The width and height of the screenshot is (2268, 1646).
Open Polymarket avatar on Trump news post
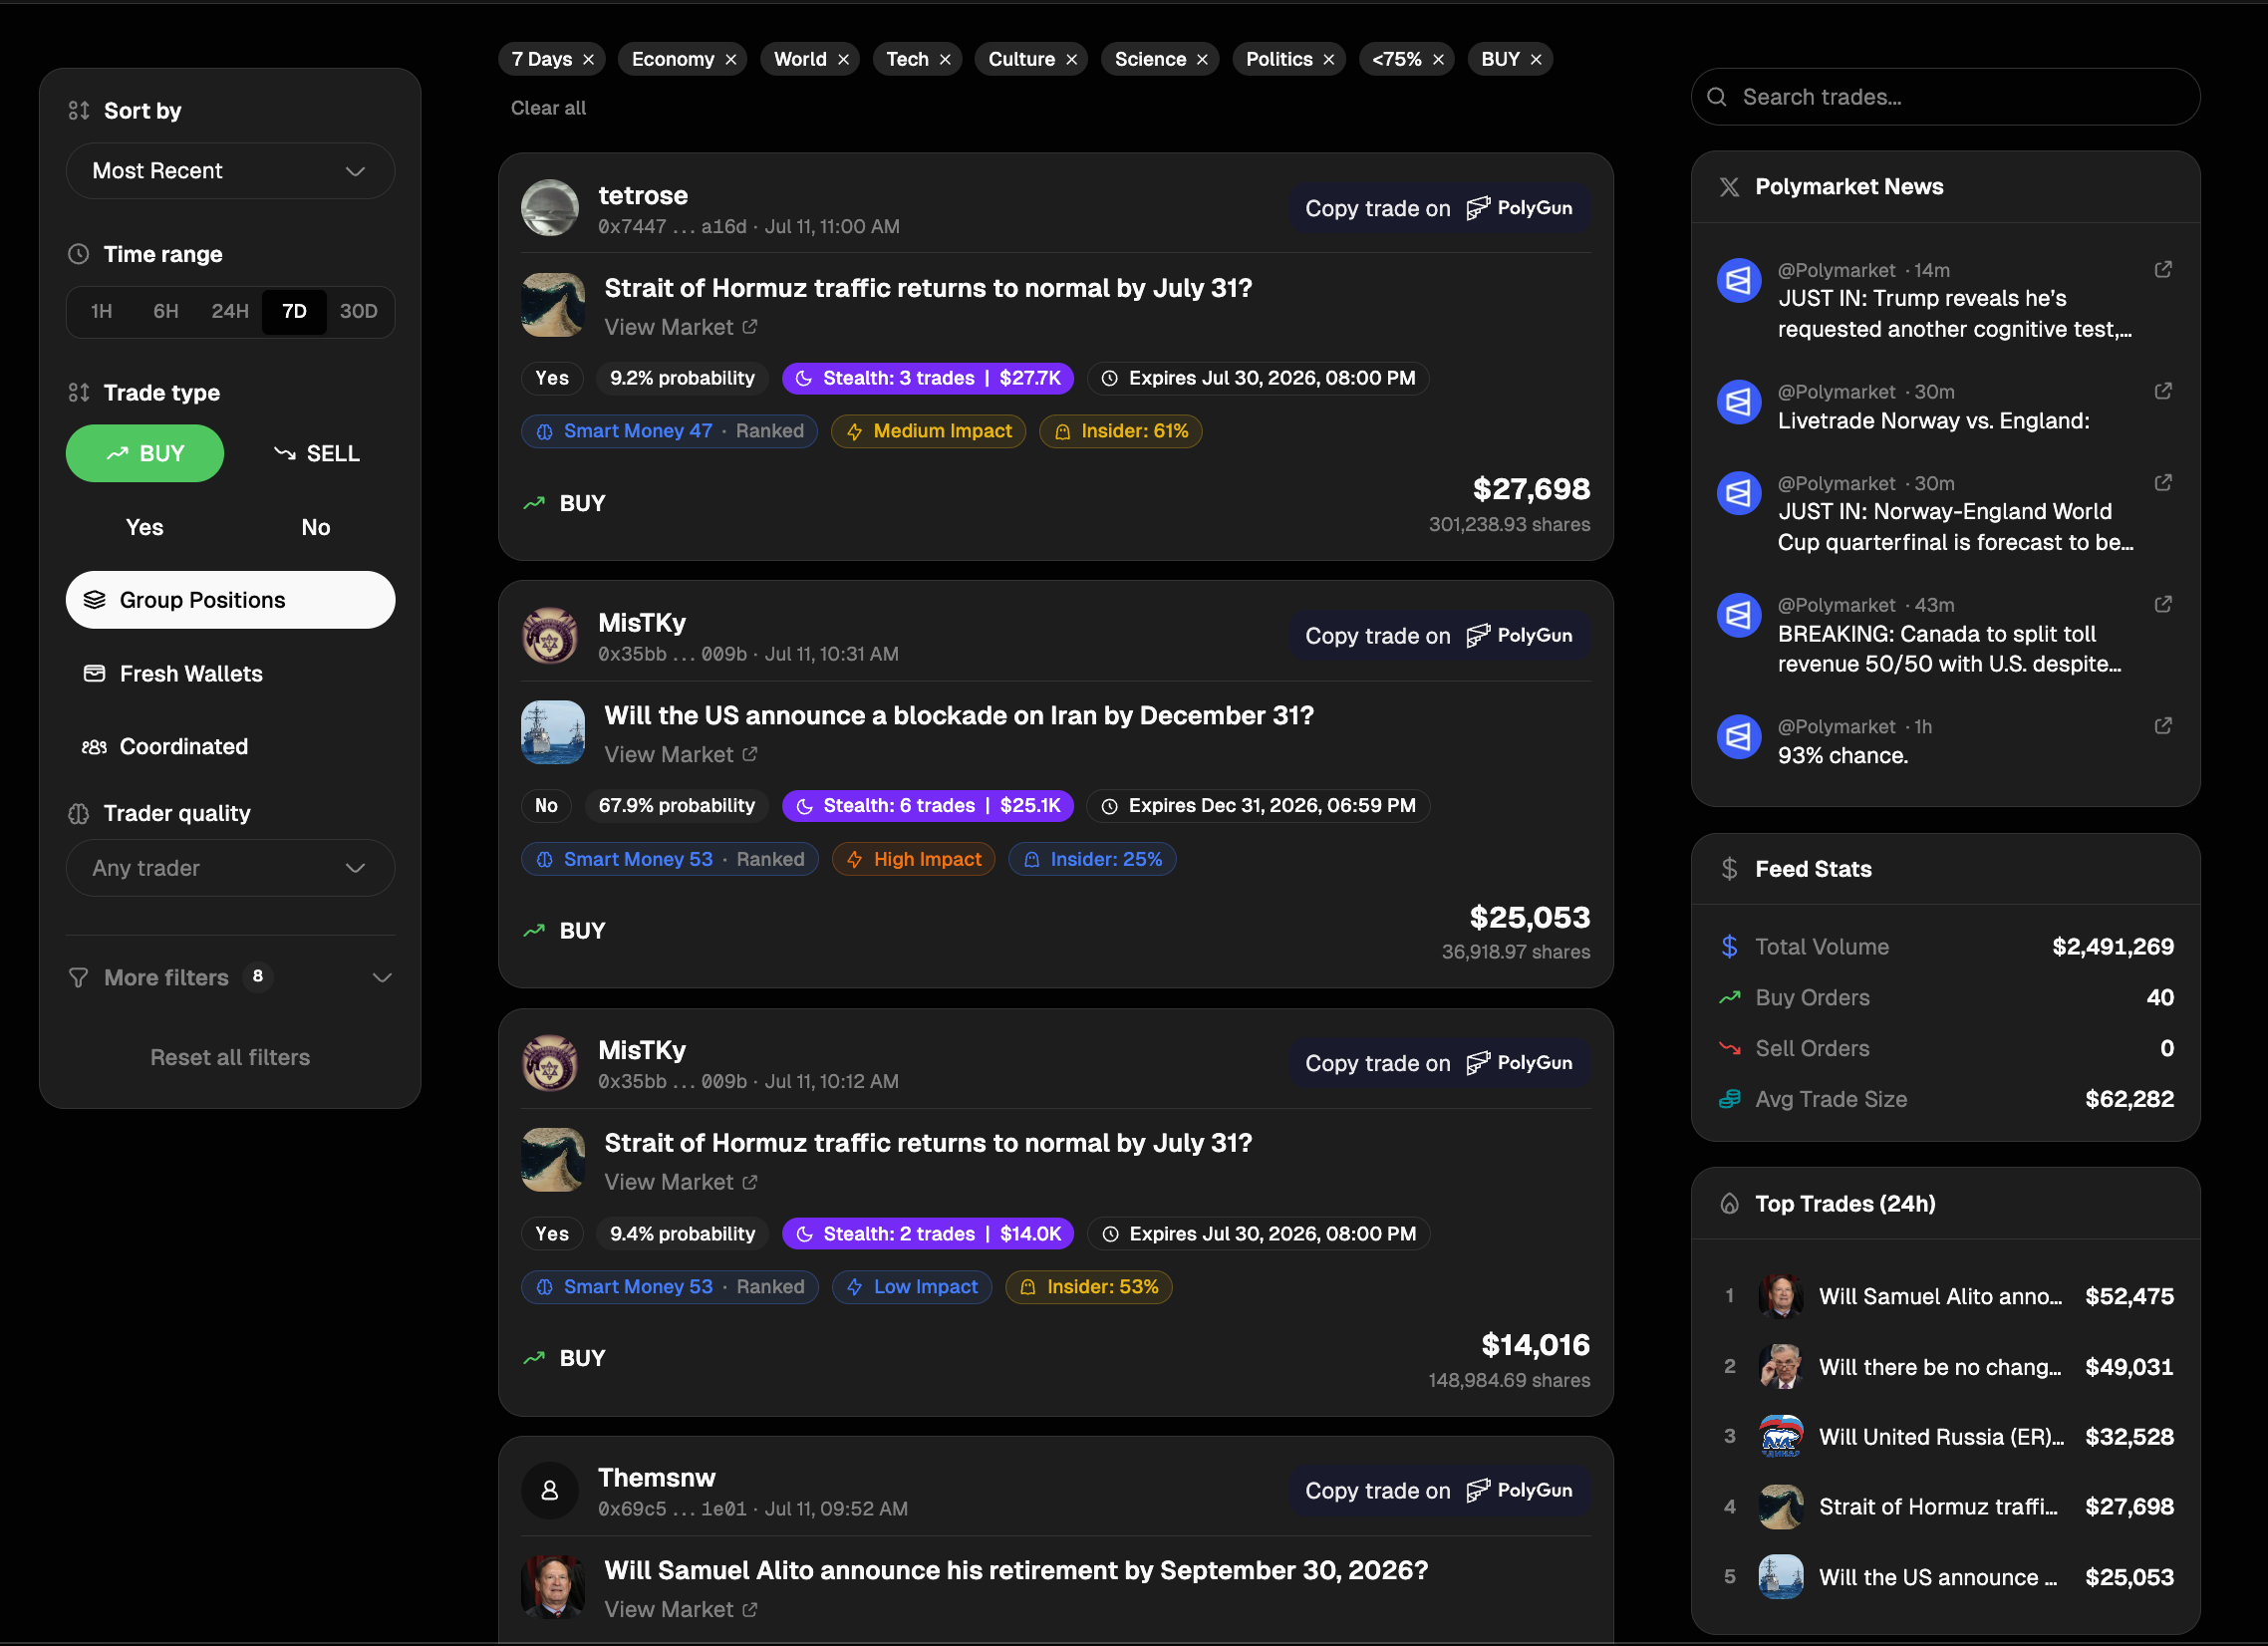tap(1739, 281)
